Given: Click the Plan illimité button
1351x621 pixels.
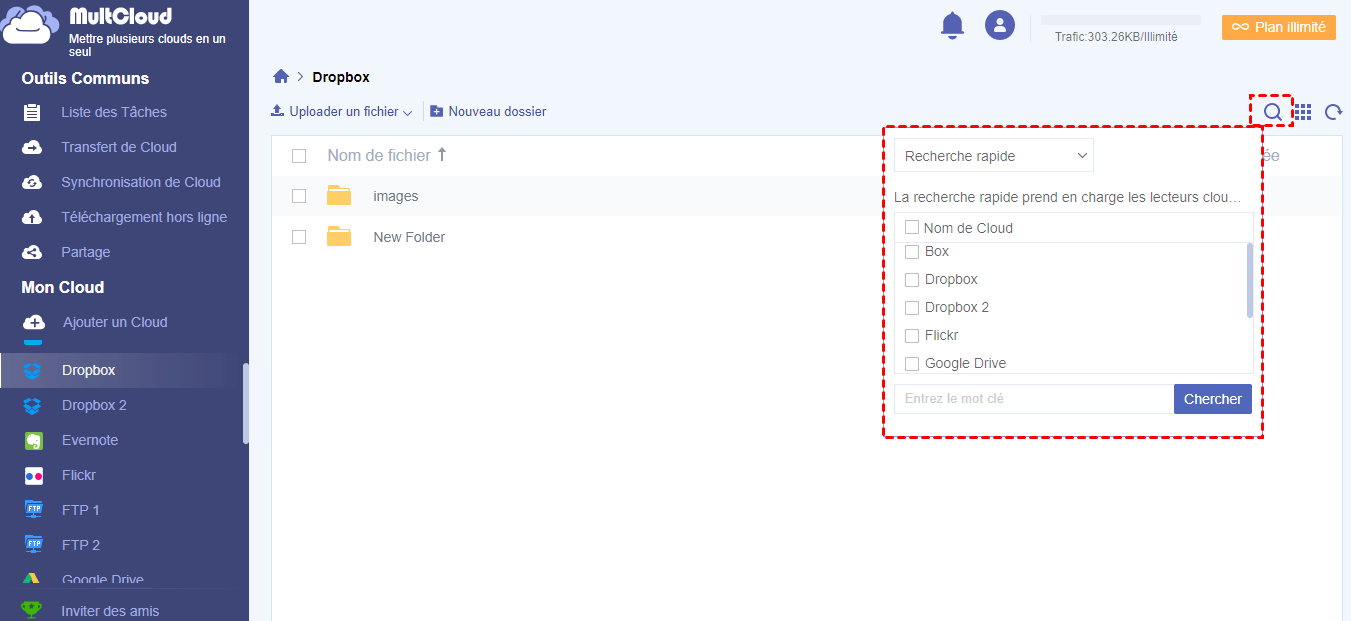Looking at the screenshot, I should 1279,27.
